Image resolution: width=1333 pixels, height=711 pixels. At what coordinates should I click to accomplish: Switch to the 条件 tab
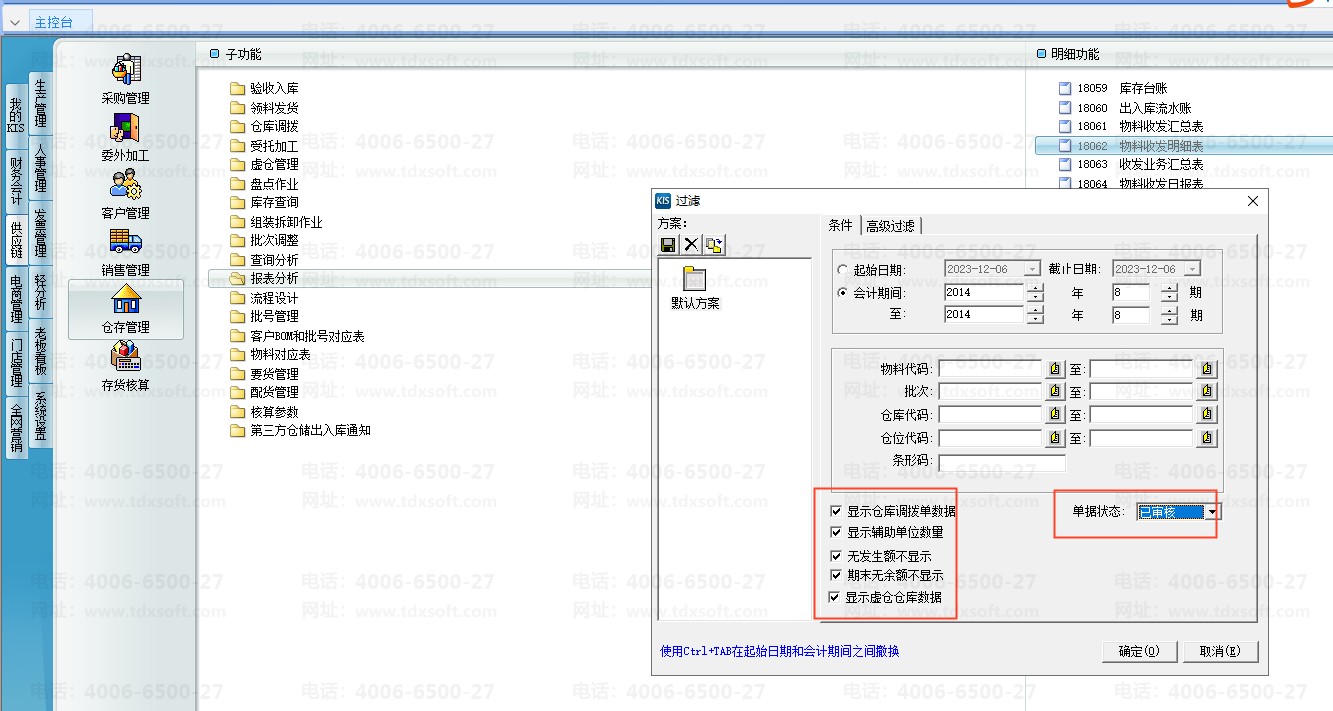coord(841,226)
